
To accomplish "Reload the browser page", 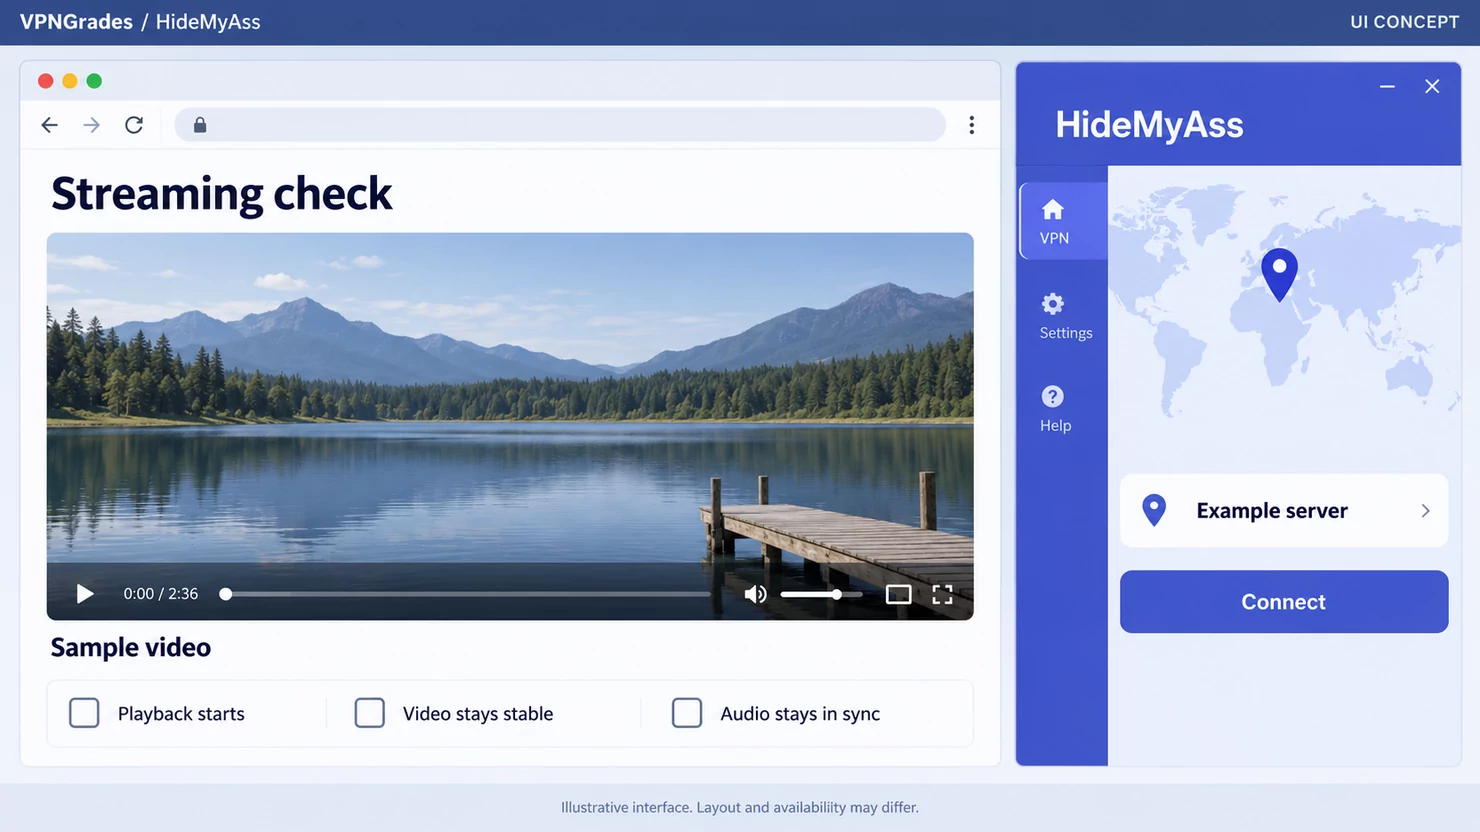I will 134,125.
